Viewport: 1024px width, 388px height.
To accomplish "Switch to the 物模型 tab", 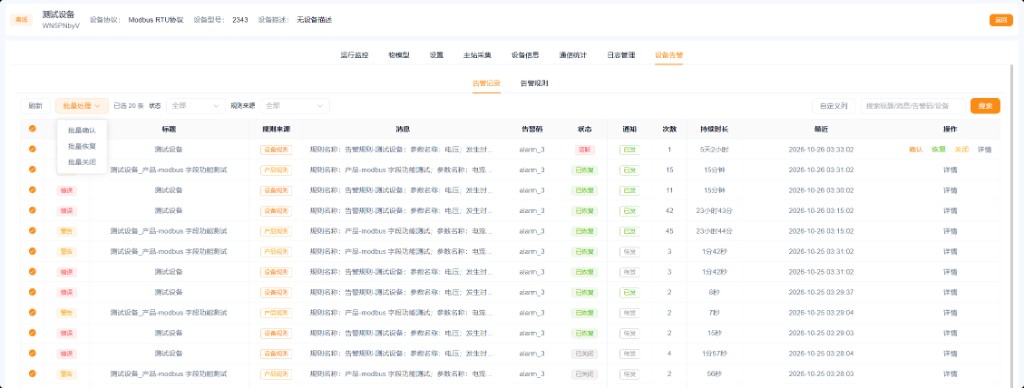I will tap(398, 56).
